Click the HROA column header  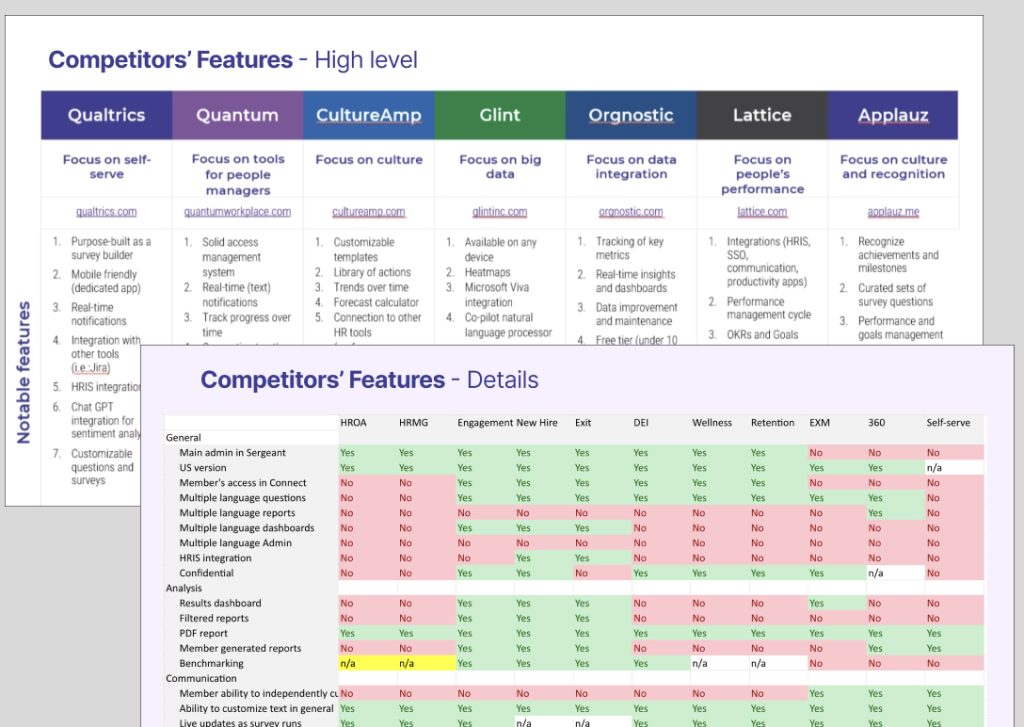[x=353, y=423]
